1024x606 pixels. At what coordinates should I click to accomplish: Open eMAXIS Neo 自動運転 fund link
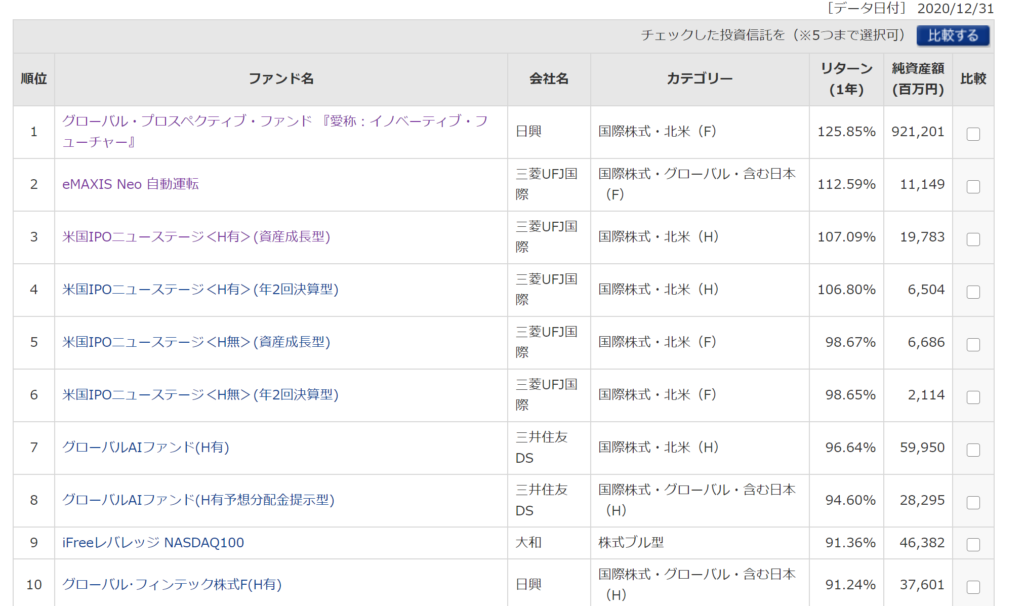click(x=130, y=184)
